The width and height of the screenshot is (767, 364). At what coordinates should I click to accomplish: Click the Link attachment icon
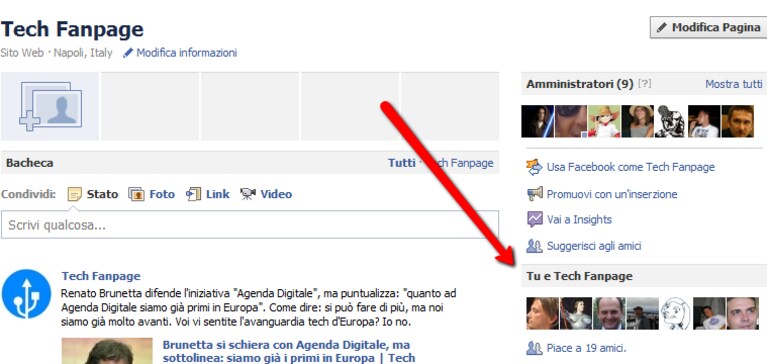(x=193, y=194)
